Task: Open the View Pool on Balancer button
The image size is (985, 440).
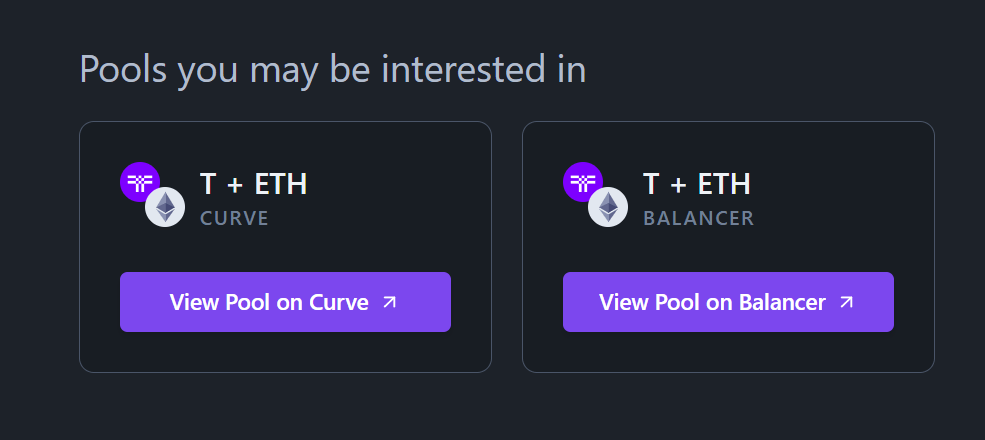Action: [728, 302]
